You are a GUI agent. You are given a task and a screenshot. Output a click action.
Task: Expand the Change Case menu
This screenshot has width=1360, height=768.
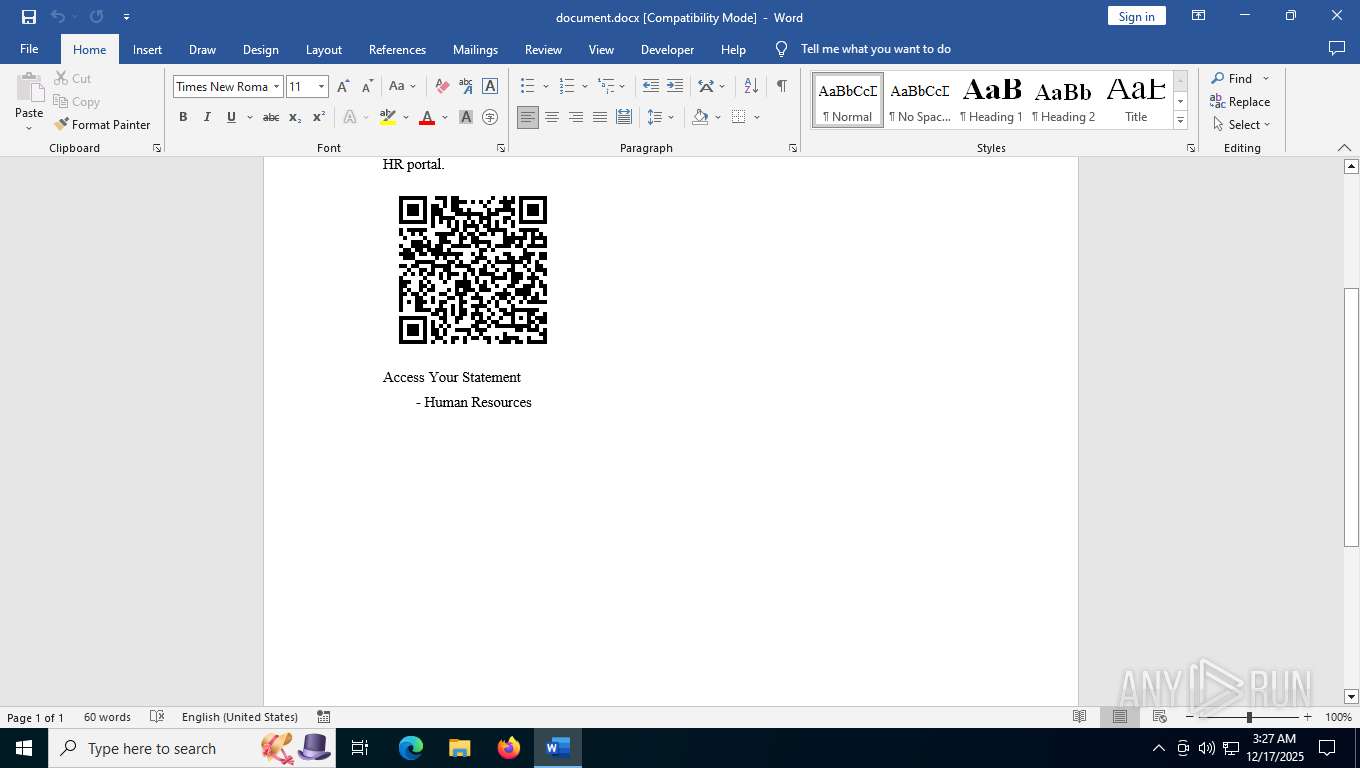click(x=402, y=87)
